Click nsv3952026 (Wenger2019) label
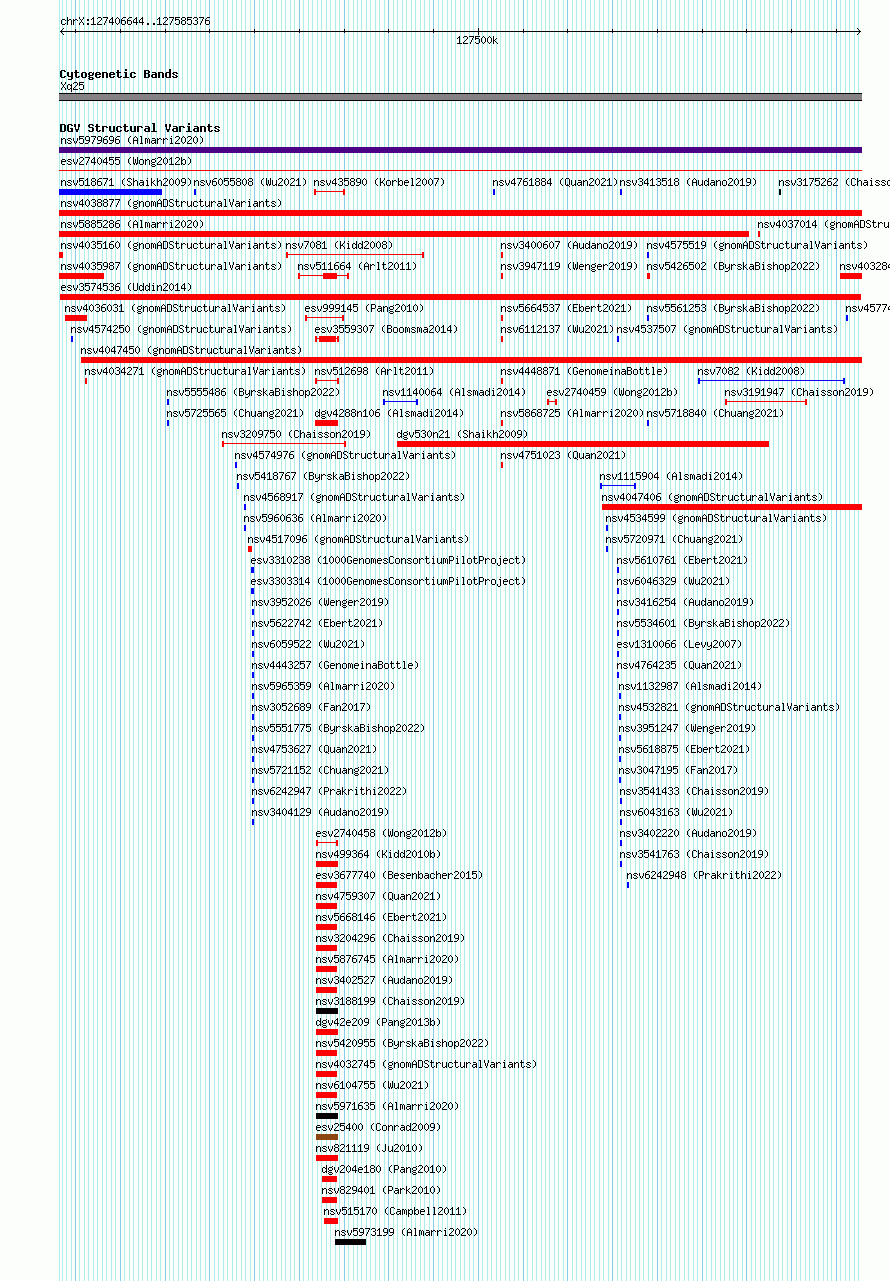The image size is (890, 1281). pyautogui.click(x=320, y=602)
